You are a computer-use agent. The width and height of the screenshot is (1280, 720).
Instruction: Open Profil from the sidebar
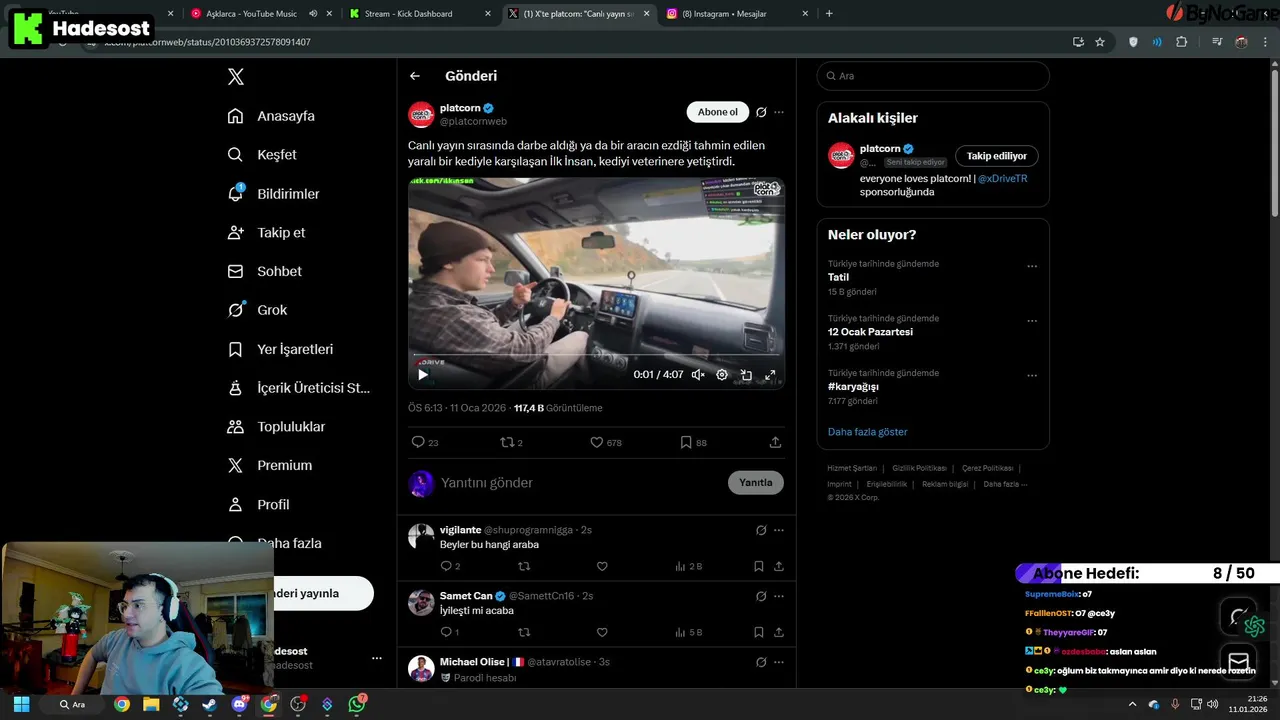258,505
